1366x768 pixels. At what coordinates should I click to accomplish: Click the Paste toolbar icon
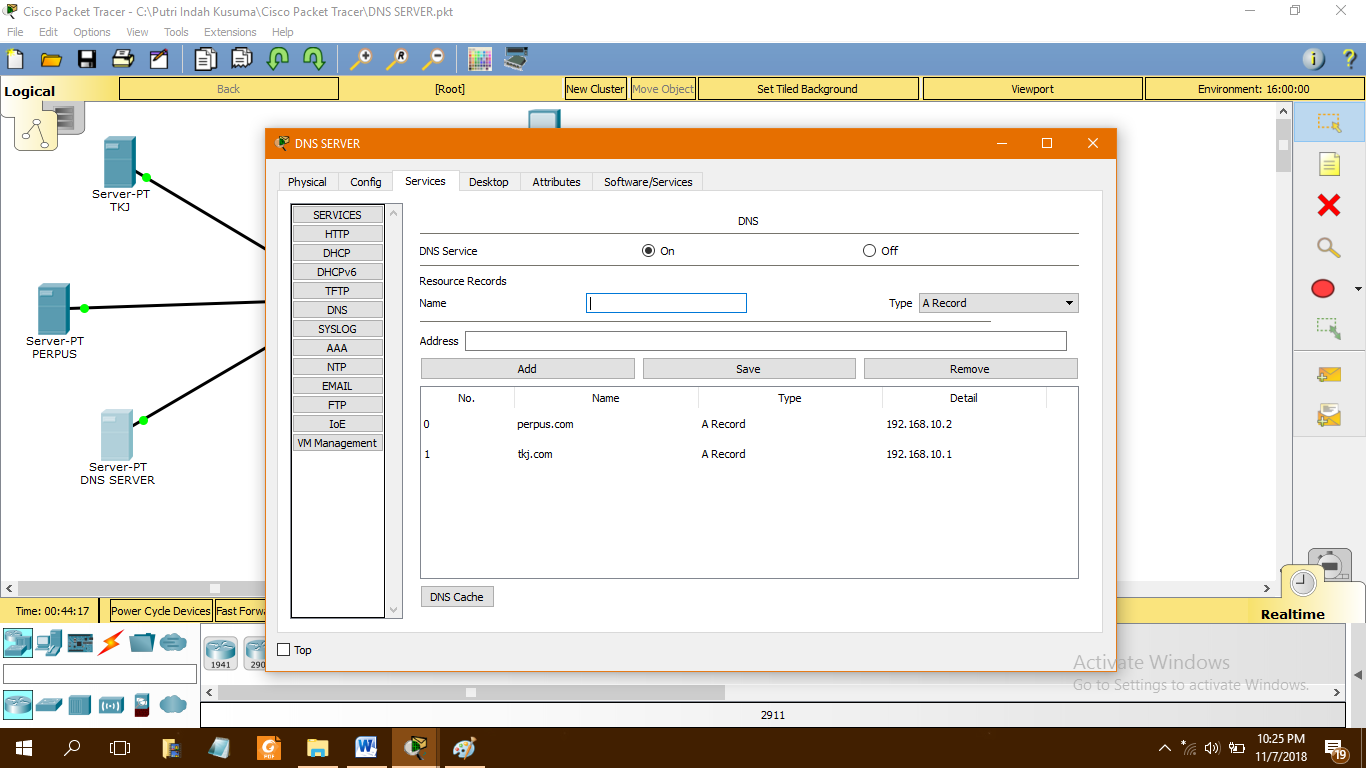point(242,59)
